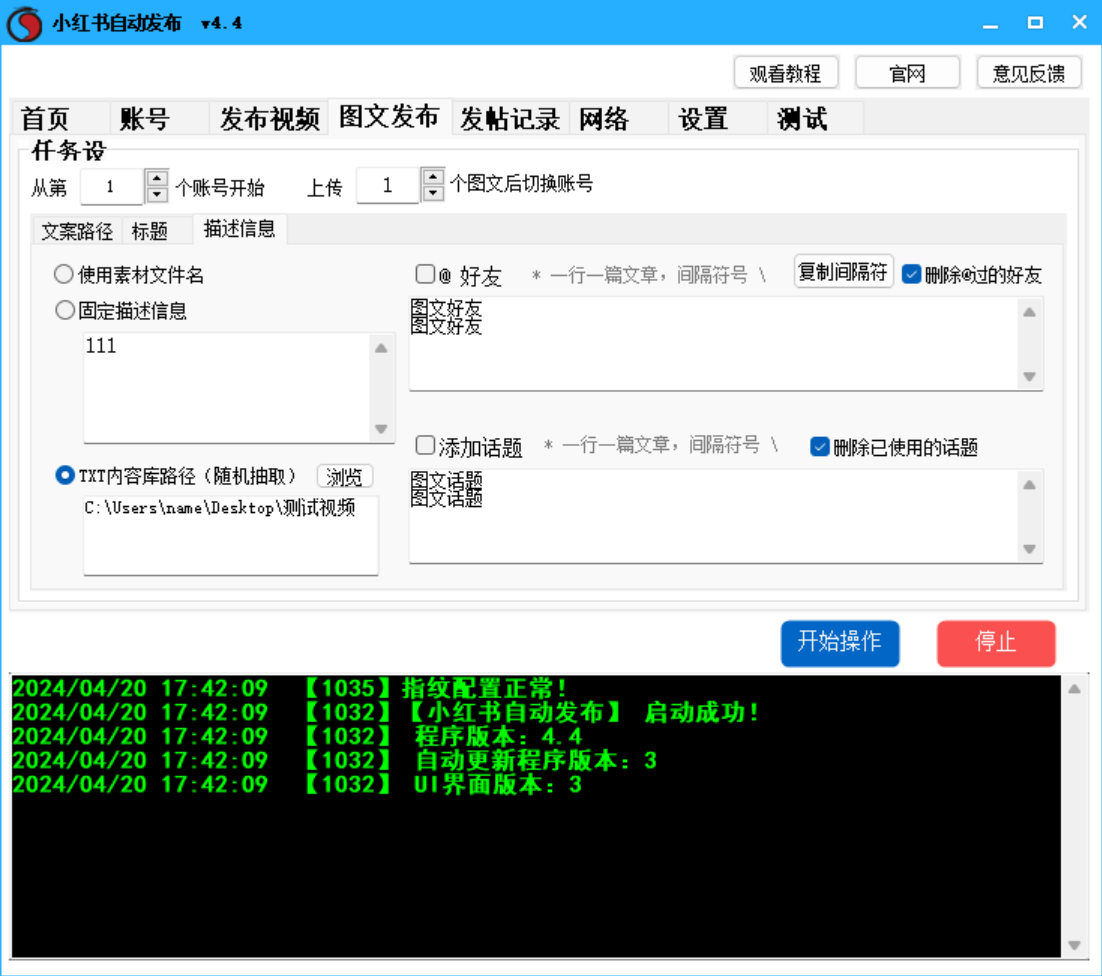Click down arrow of friends list scrollbar

tap(1030, 376)
